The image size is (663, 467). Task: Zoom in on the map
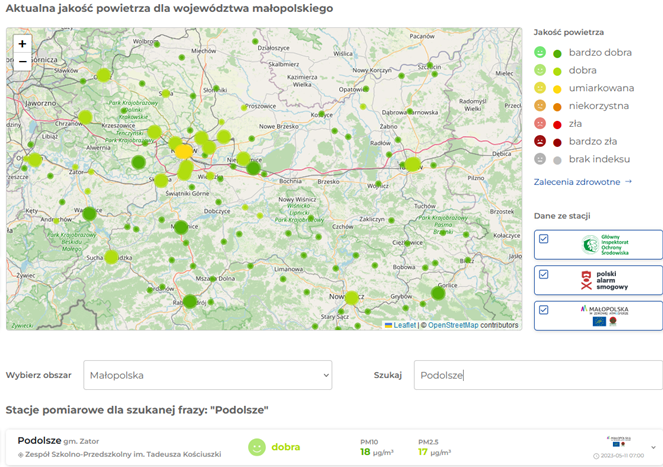(x=22, y=44)
